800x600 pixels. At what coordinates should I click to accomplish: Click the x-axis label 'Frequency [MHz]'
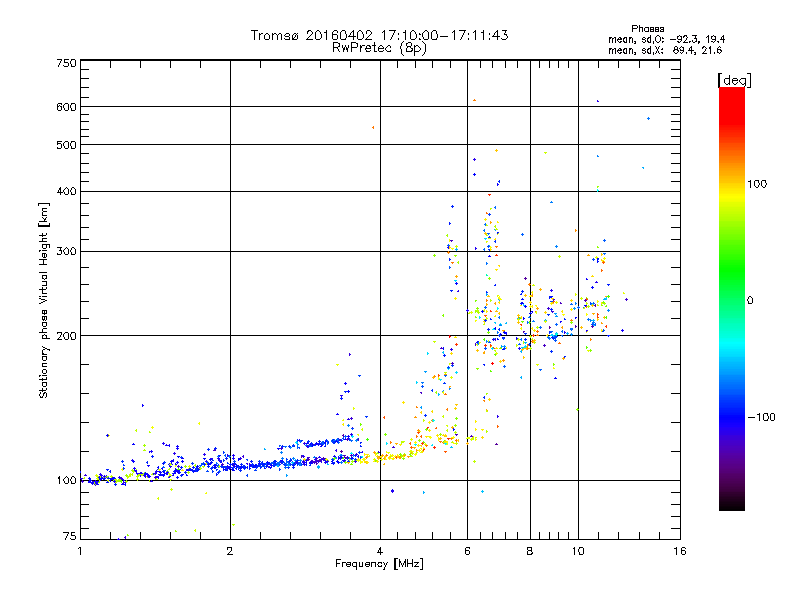pos(379,564)
